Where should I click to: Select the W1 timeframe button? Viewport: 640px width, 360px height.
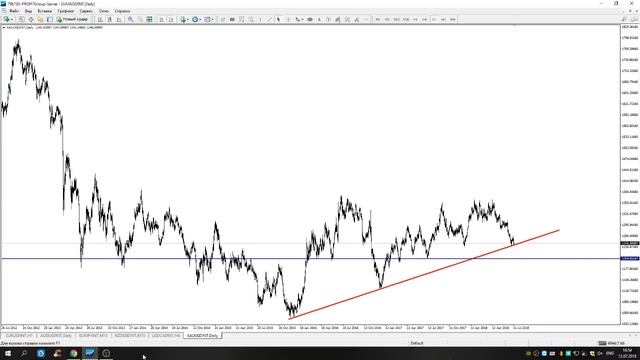[443, 19]
